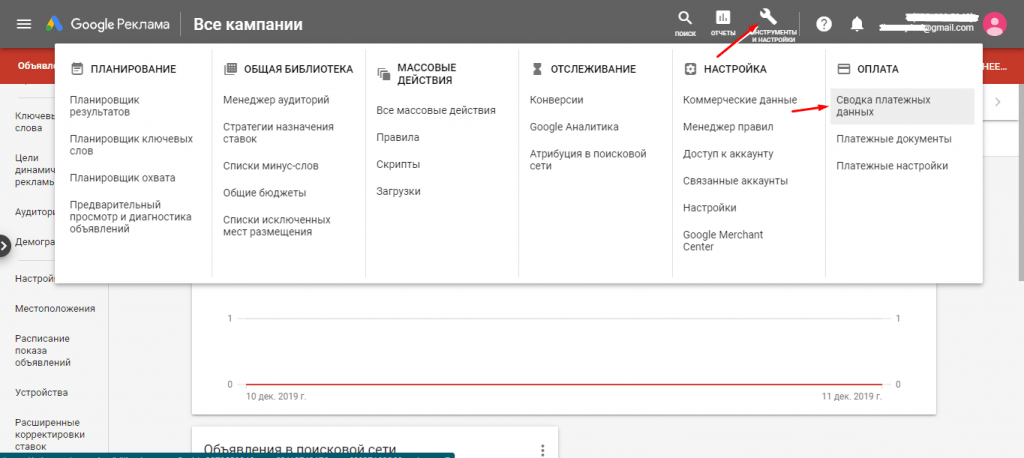Click the ОТСЛЕЖИВАНИЕ column heading
1024x458 pixels.
(593, 69)
